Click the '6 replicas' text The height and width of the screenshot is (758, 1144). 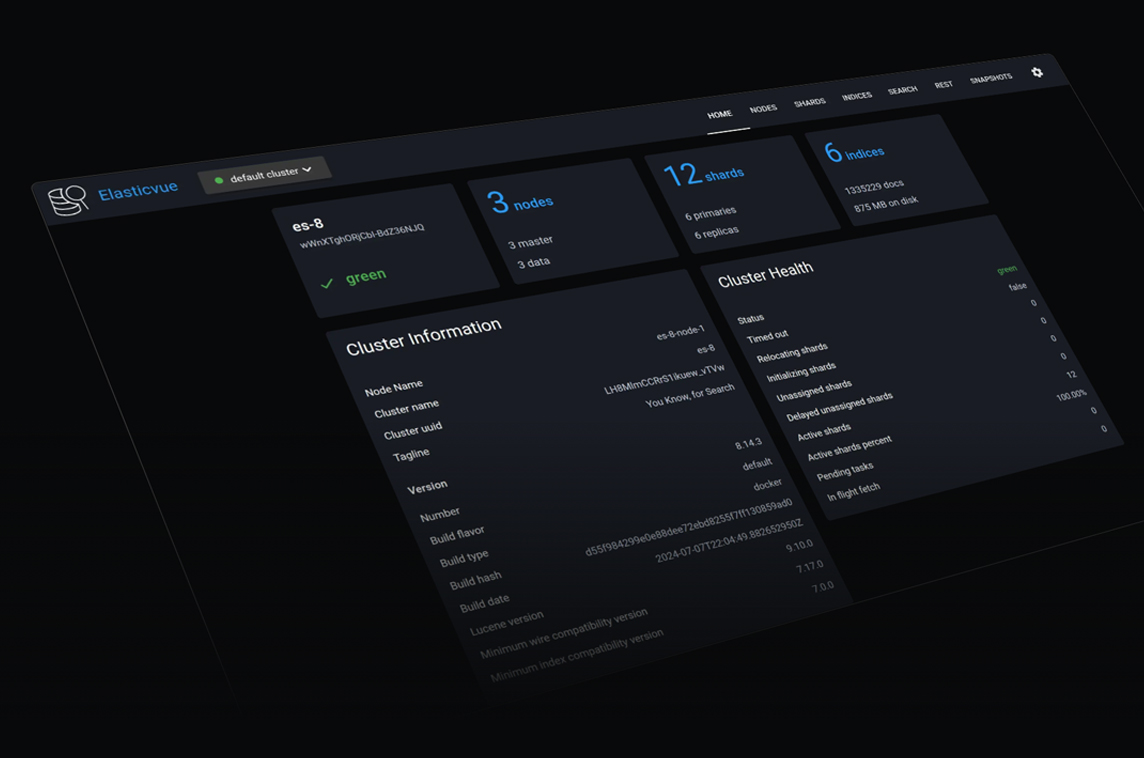pos(716,233)
